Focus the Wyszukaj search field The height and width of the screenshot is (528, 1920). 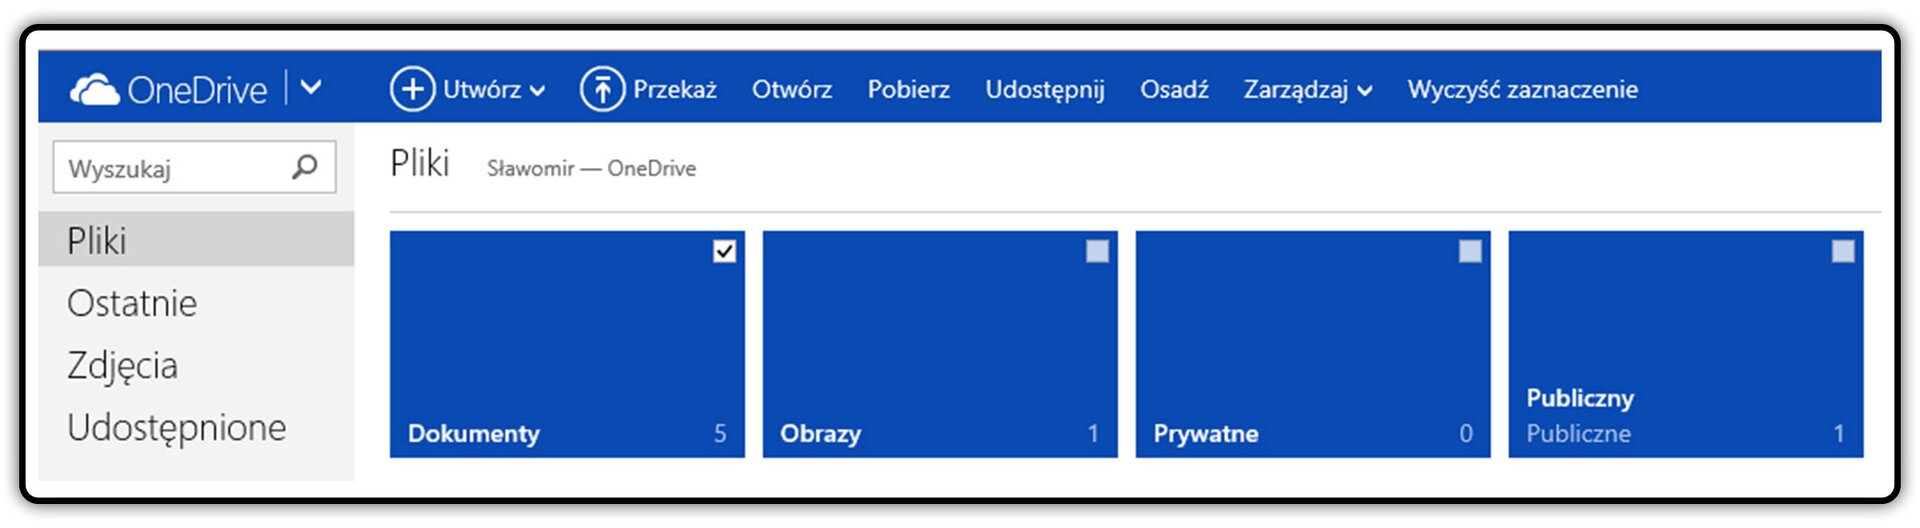click(194, 167)
